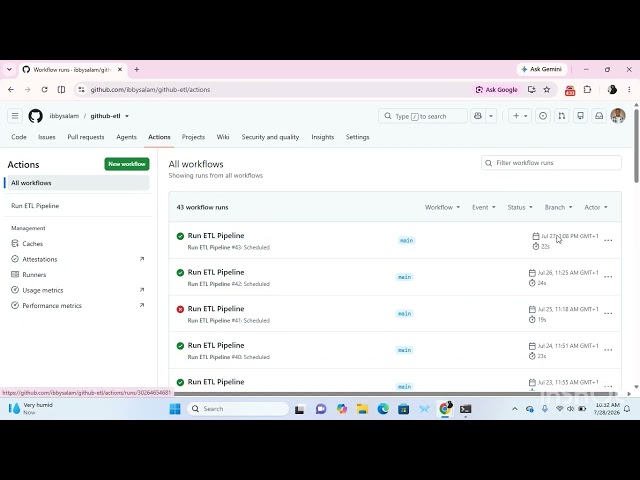Viewport: 640px width, 480px height.
Task: Open the Event filter dropdown
Action: (484, 207)
